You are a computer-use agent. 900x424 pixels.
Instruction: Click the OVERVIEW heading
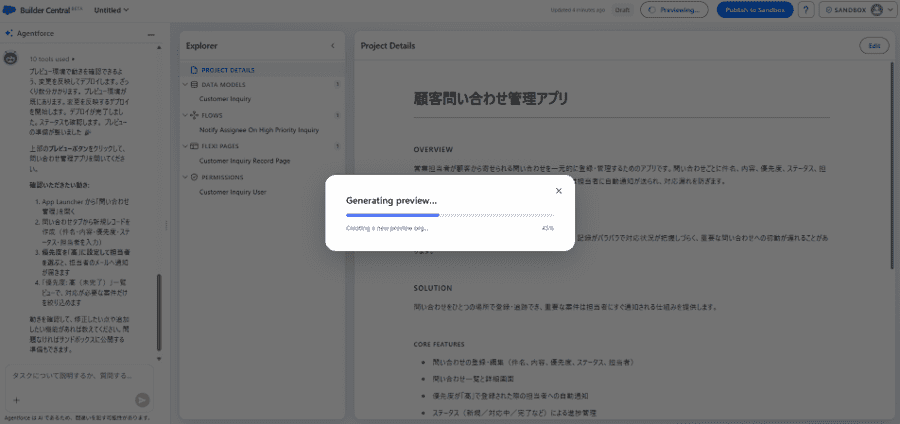[x=433, y=150]
